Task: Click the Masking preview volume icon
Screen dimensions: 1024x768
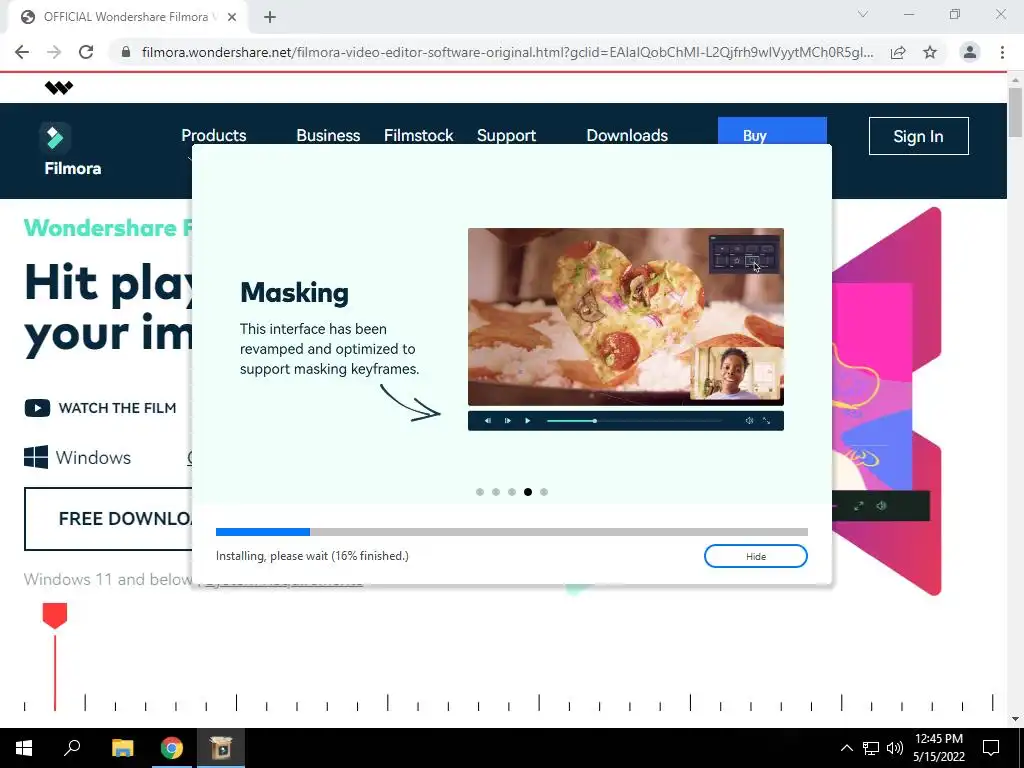Action: point(749,421)
